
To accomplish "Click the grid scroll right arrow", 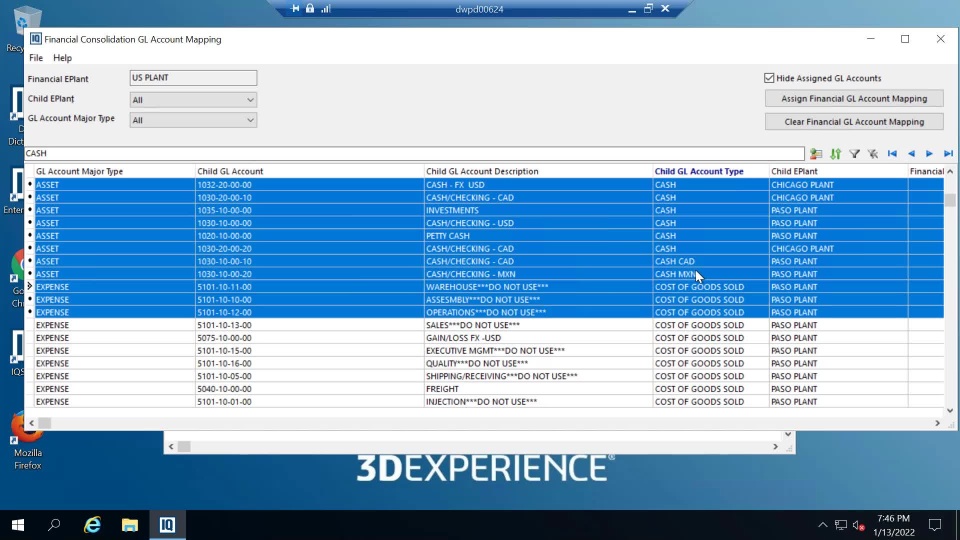I will coord(937,423).
